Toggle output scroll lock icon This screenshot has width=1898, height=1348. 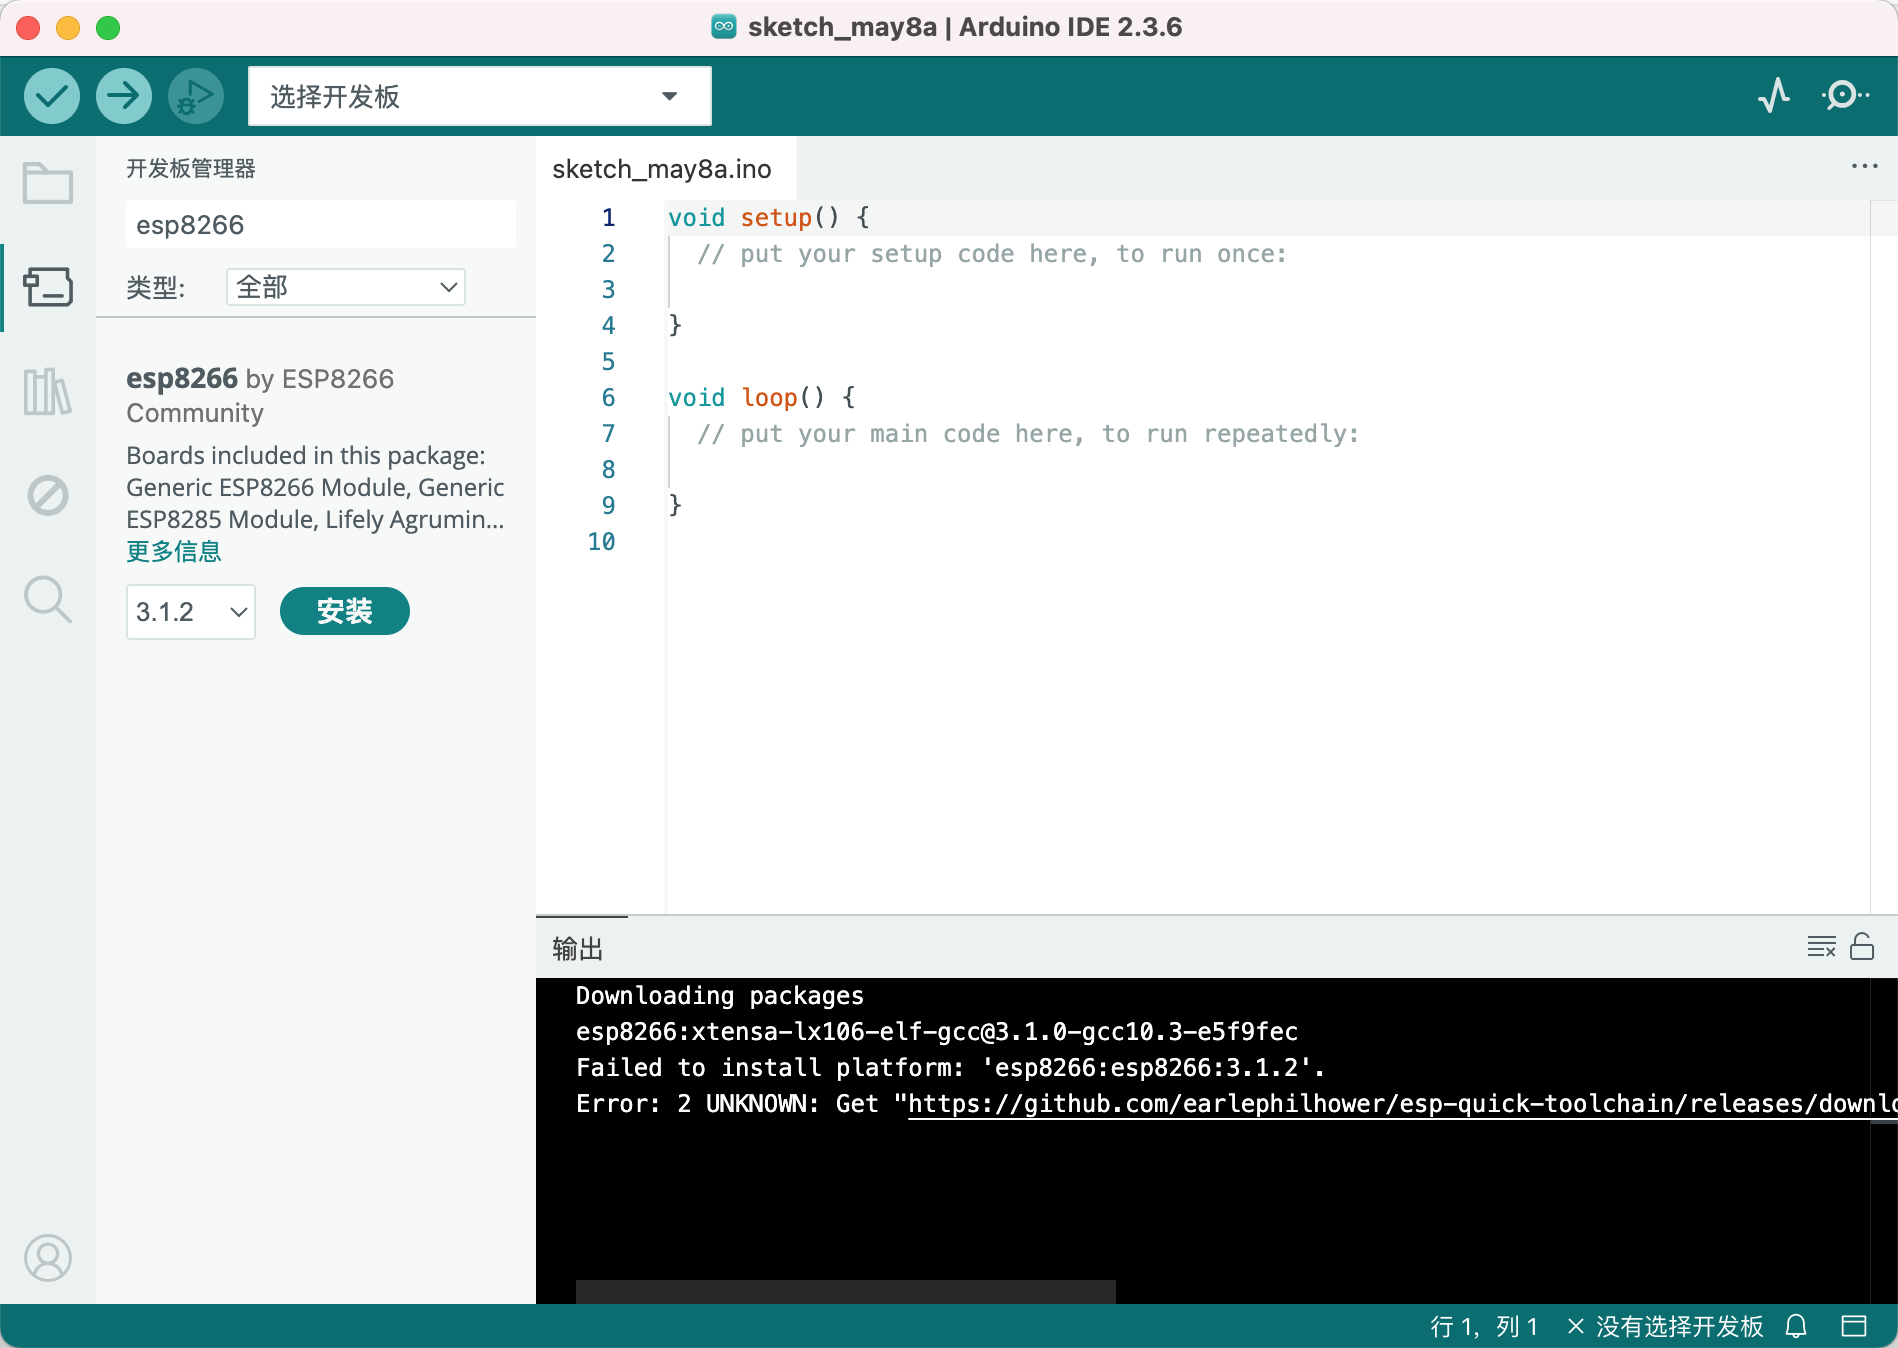click(1862, 946)
